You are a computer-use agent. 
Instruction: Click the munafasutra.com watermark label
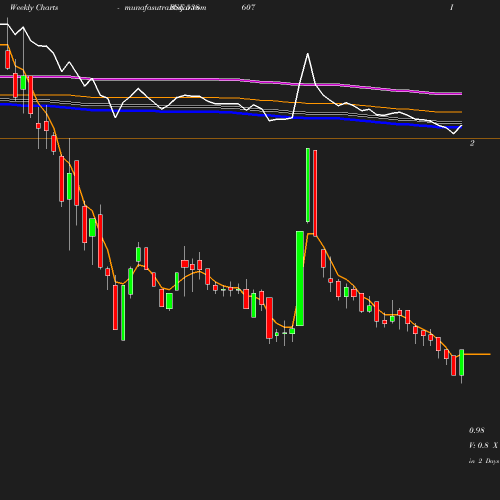(165, 7)
